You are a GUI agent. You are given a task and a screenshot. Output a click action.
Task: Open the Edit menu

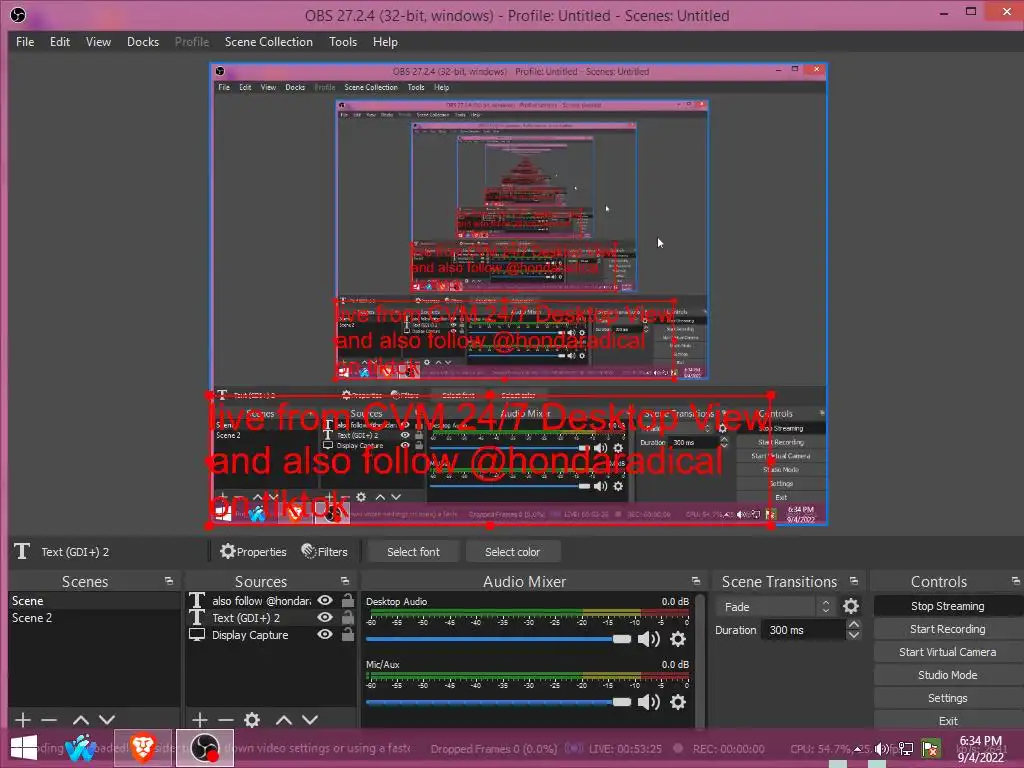click(x=59, y=42)
